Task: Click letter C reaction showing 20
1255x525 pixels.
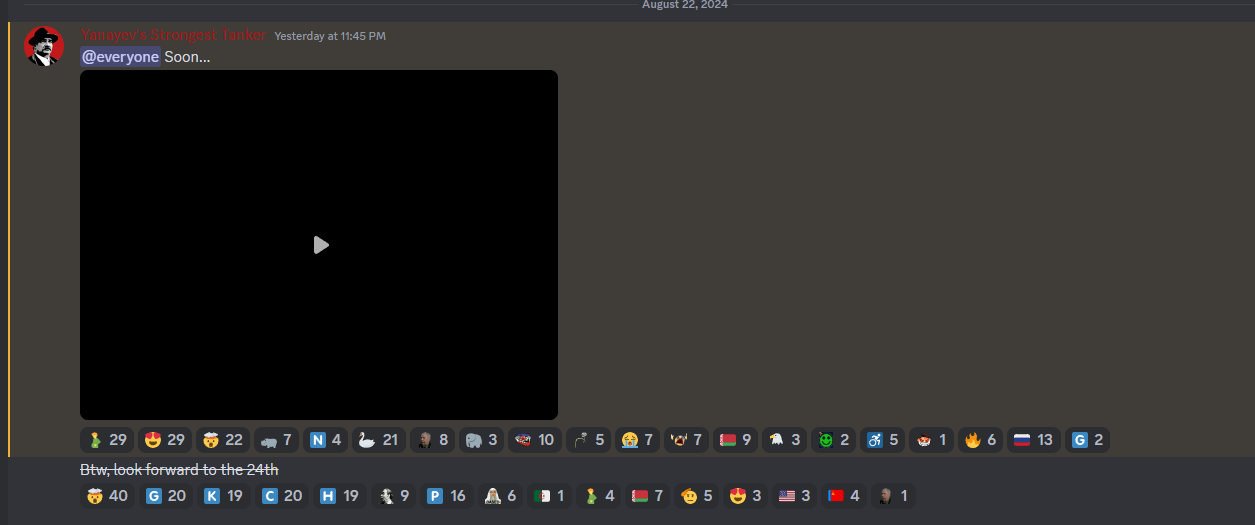Action: click(282, 496)
